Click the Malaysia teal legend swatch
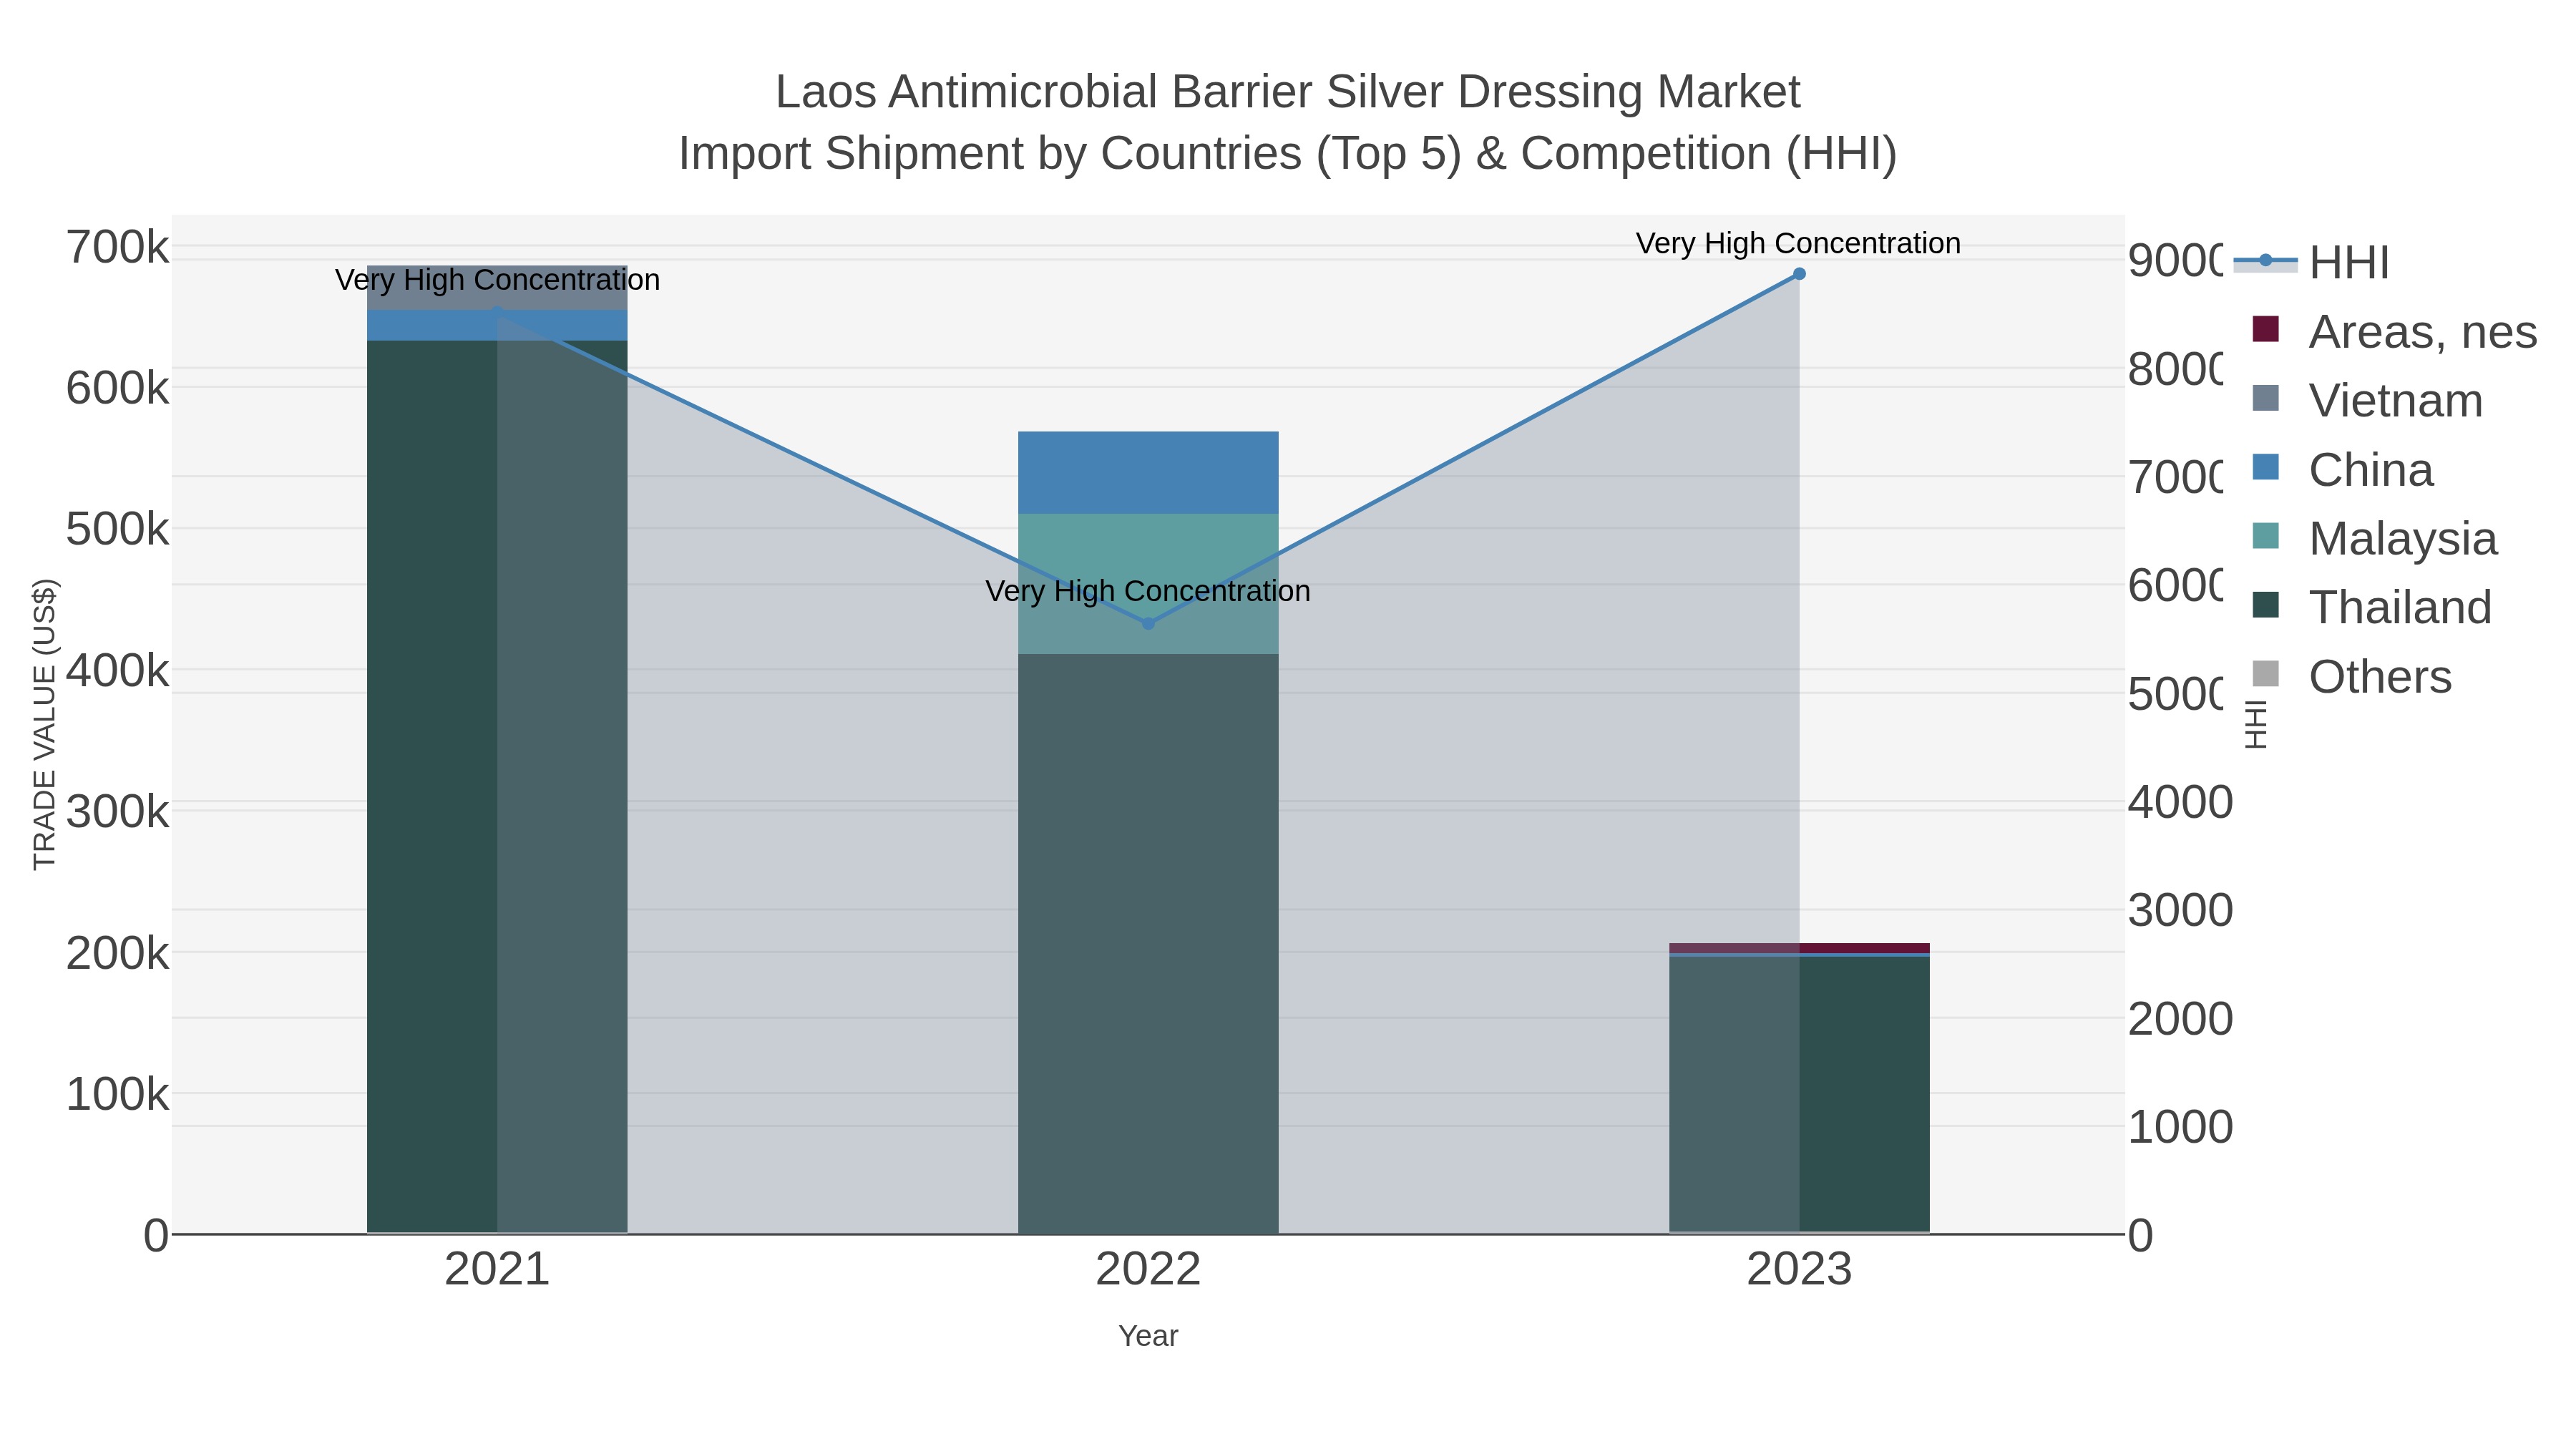 coord(2265,536)
